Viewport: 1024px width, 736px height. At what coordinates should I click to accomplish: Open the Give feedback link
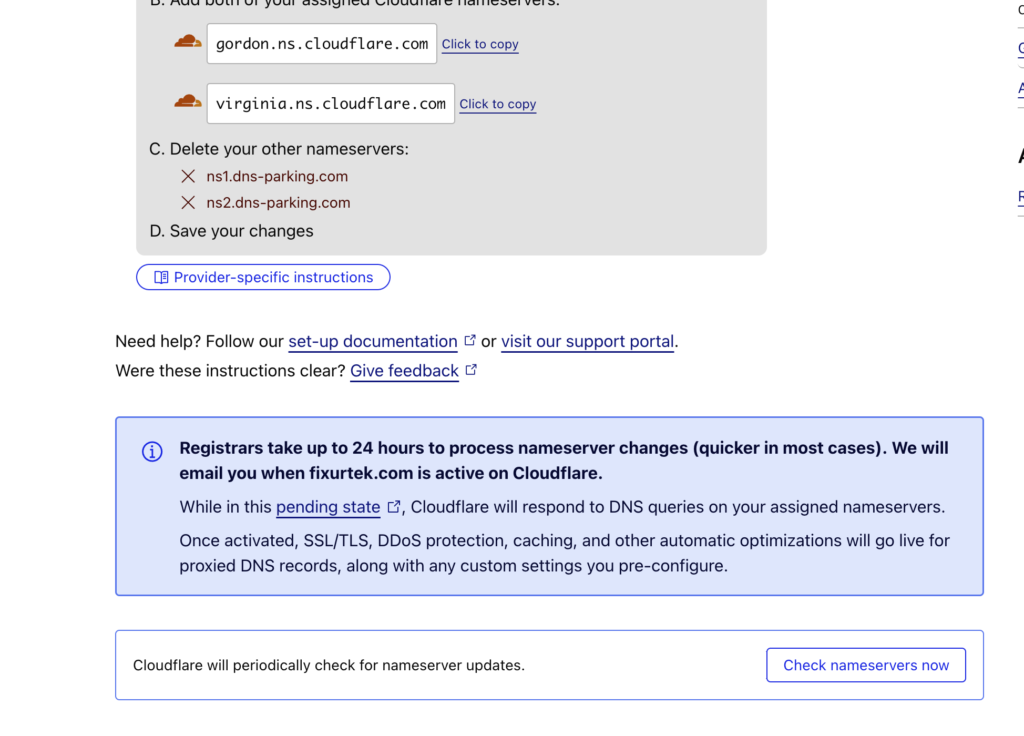pyautogui.click(x=404, y=371)
